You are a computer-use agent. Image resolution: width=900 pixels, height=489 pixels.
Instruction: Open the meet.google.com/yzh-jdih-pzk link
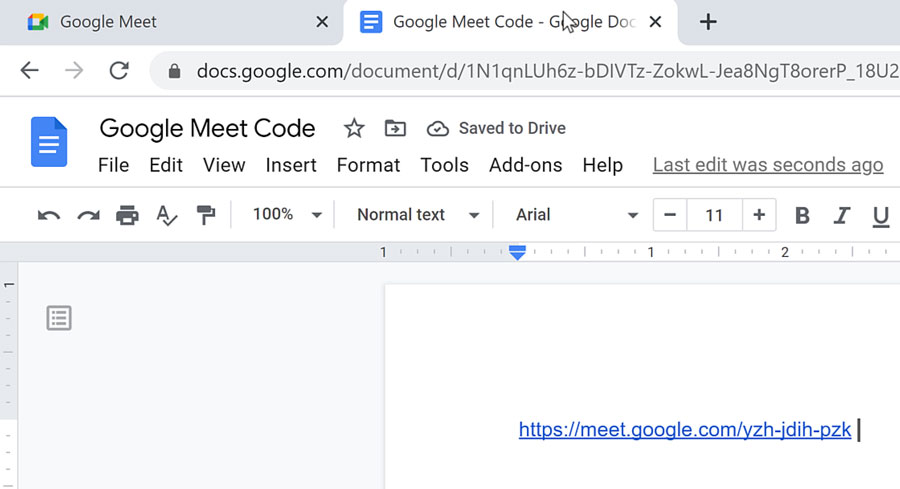[x=684, y=430]
